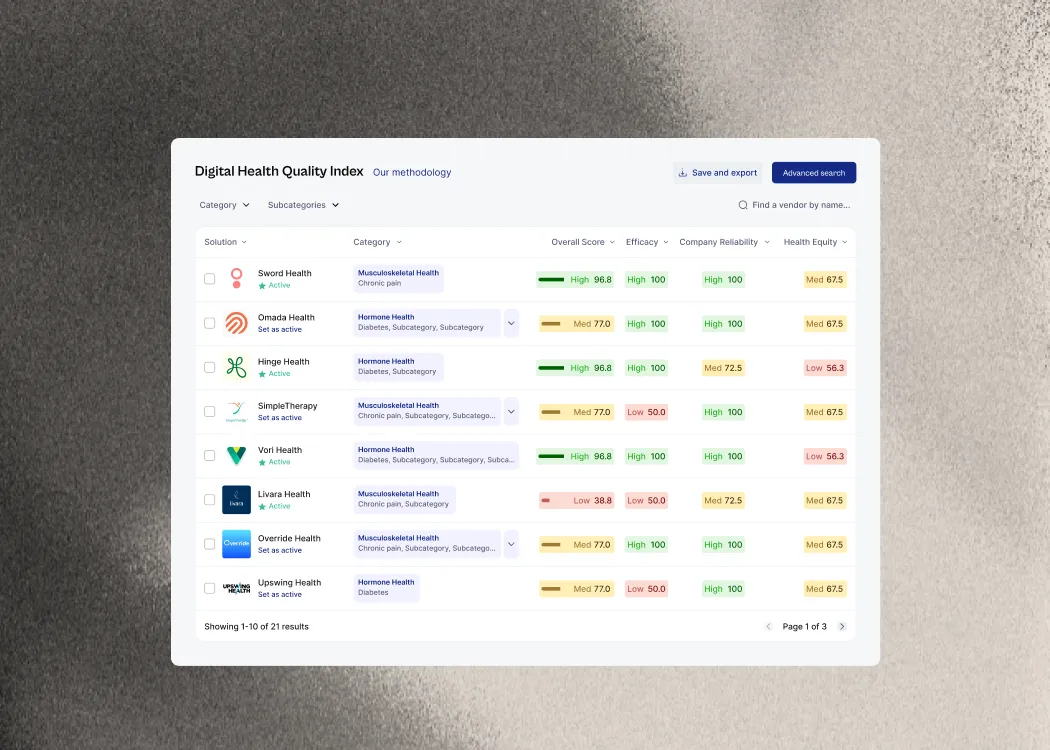Open the Category filter dropdown
Image resolution: width=1050 pixels, height=750 pixels.
click(x=224, y=205)
